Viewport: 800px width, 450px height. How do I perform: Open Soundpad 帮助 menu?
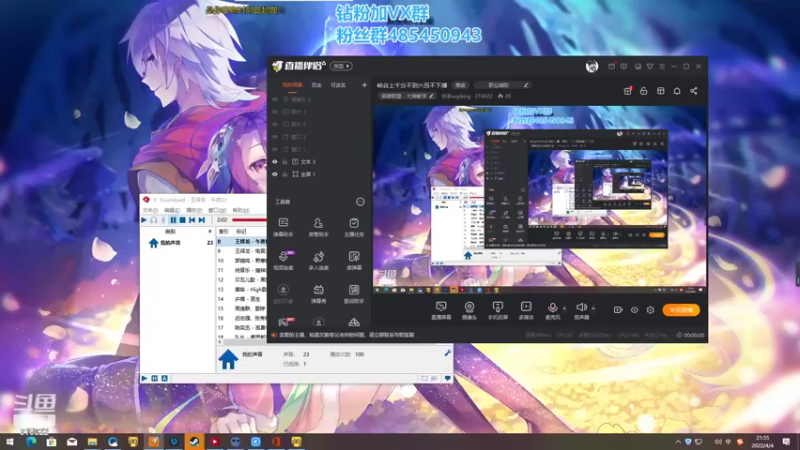click(x=241, y=210)
